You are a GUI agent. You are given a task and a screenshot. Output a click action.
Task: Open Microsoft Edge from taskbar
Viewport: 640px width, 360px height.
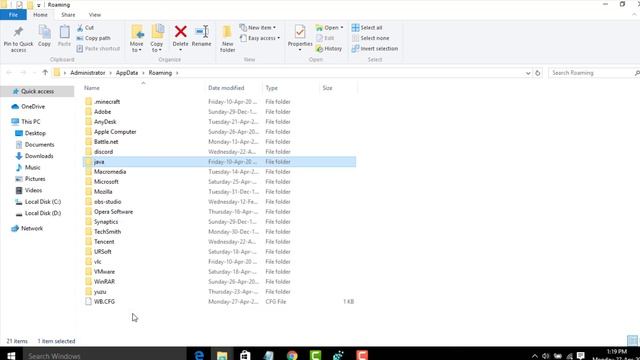(199, 355)
